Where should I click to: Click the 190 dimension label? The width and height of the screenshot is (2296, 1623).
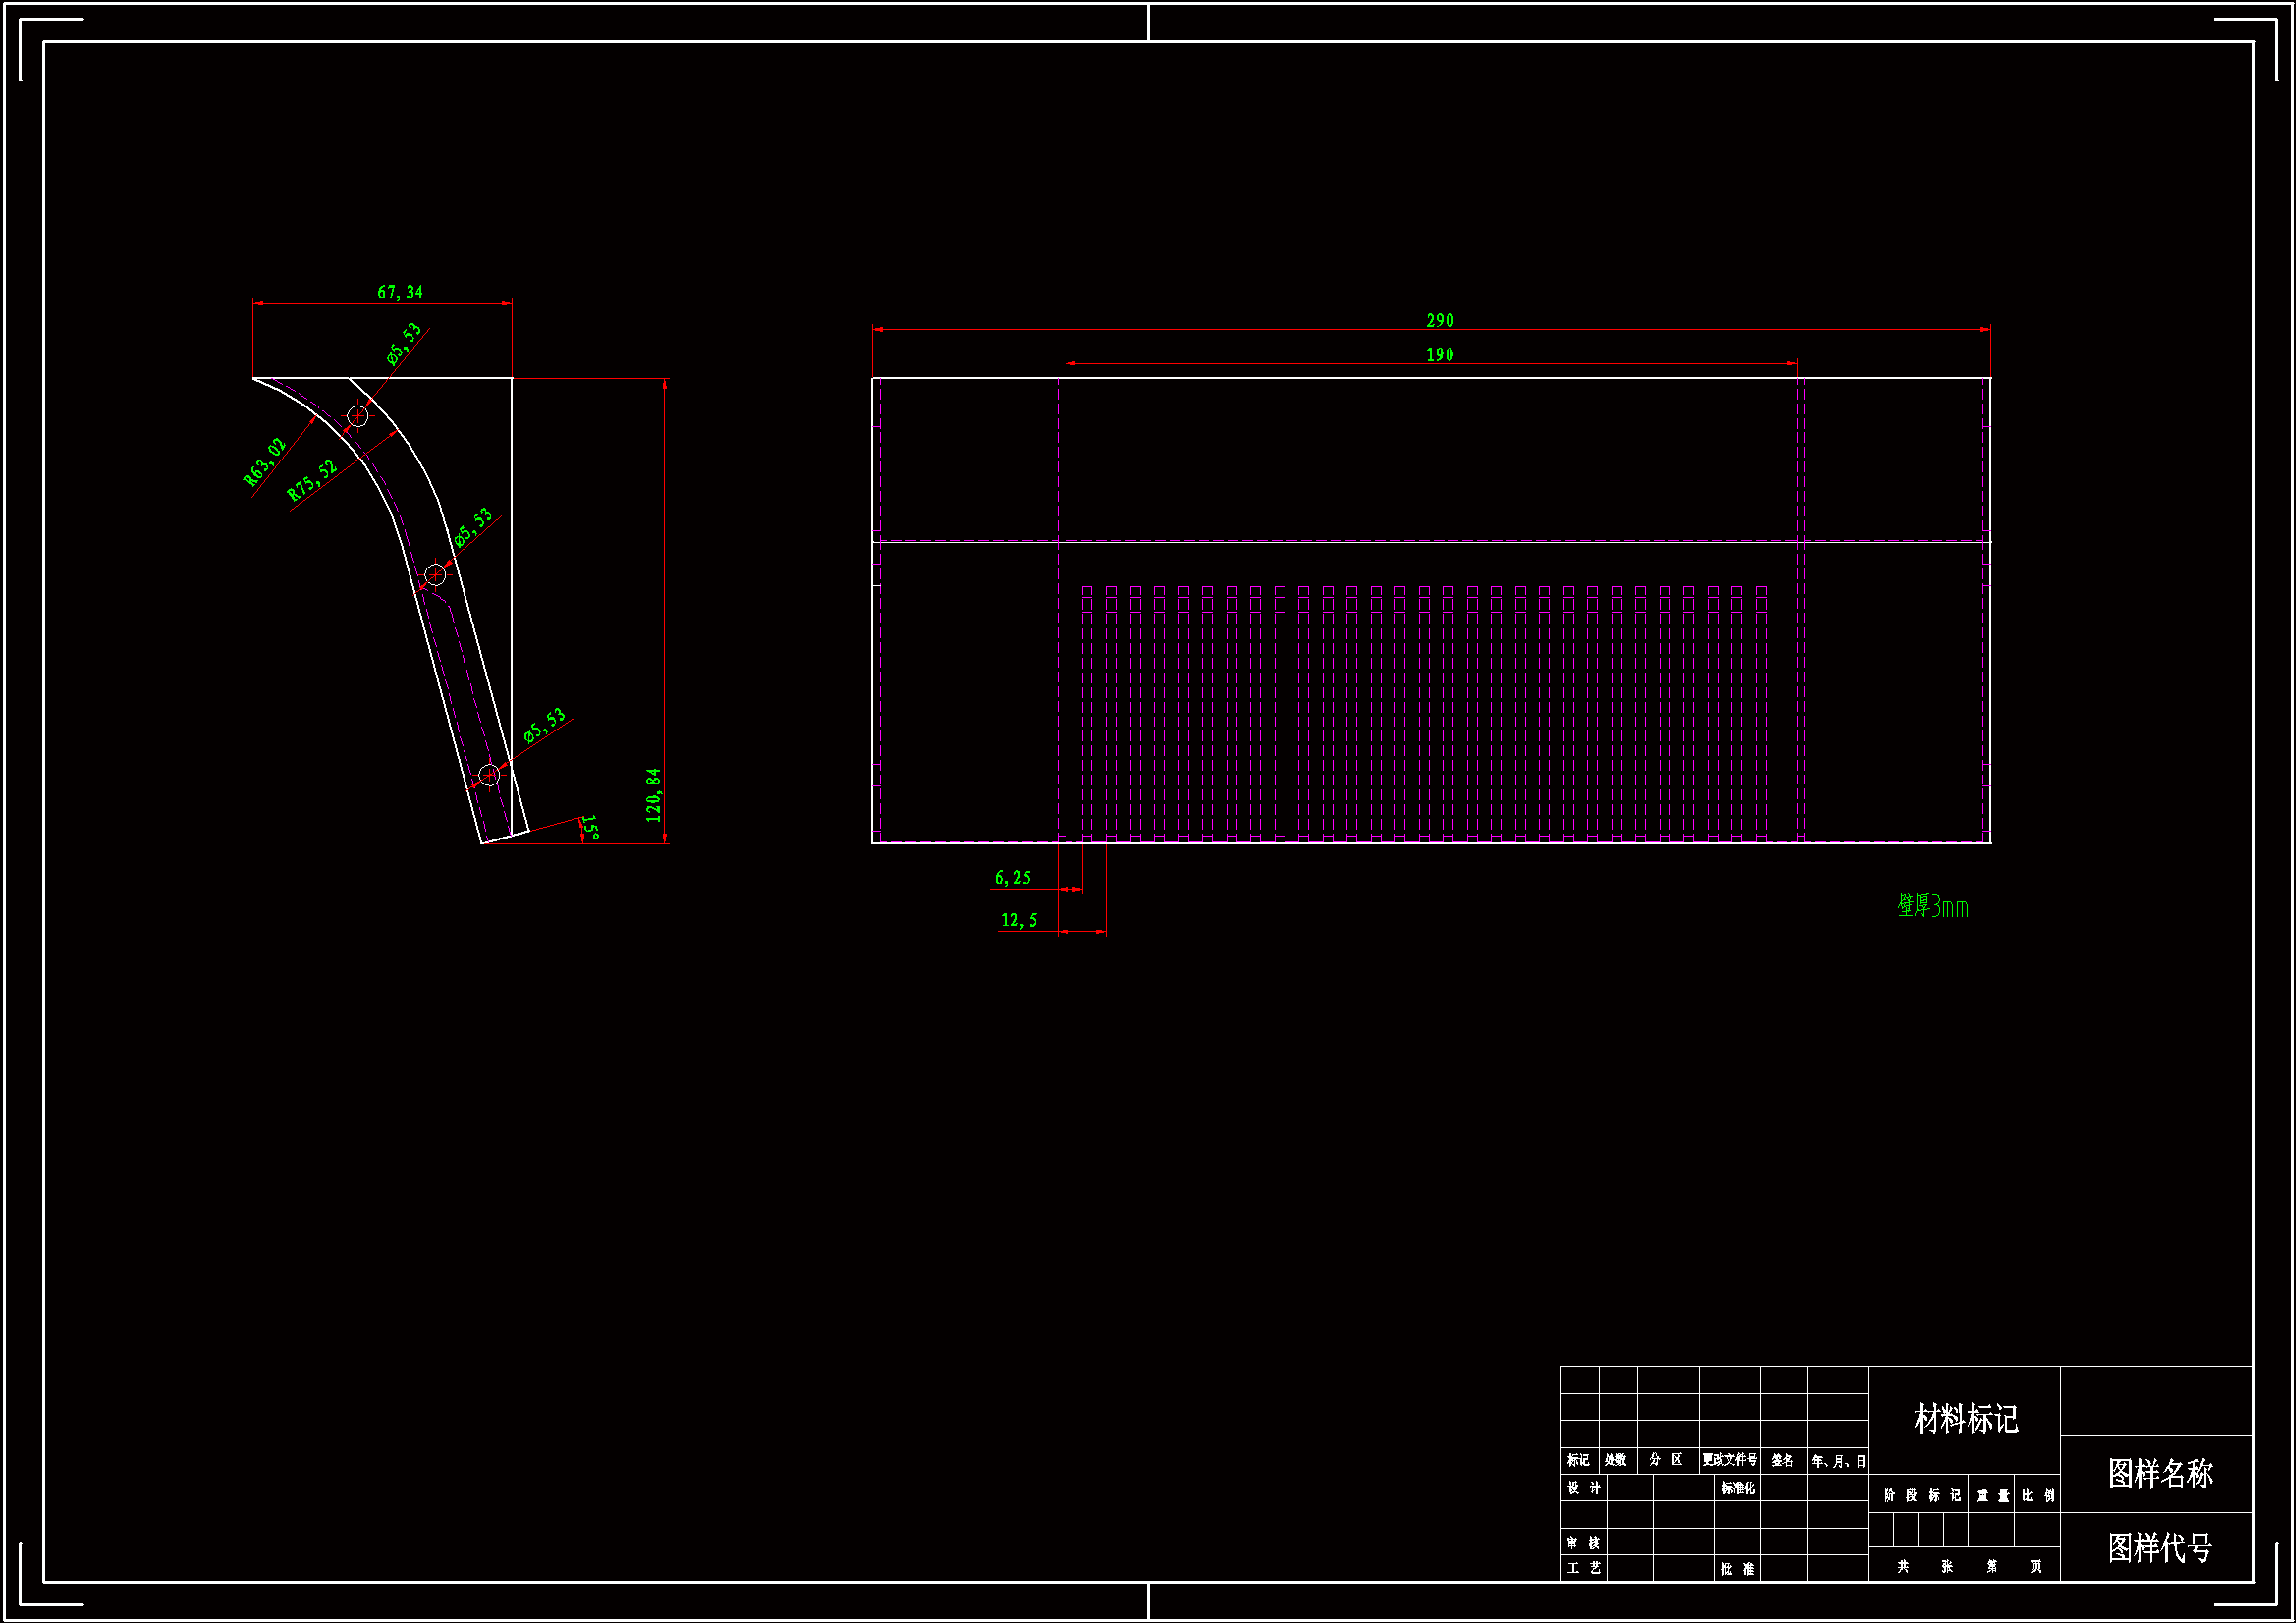[1439, 355]
